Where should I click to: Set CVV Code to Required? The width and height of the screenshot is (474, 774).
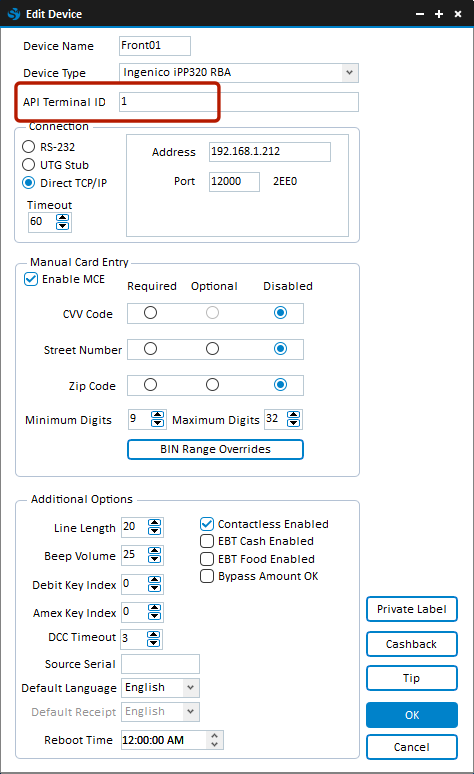click(x=151, y=313)
